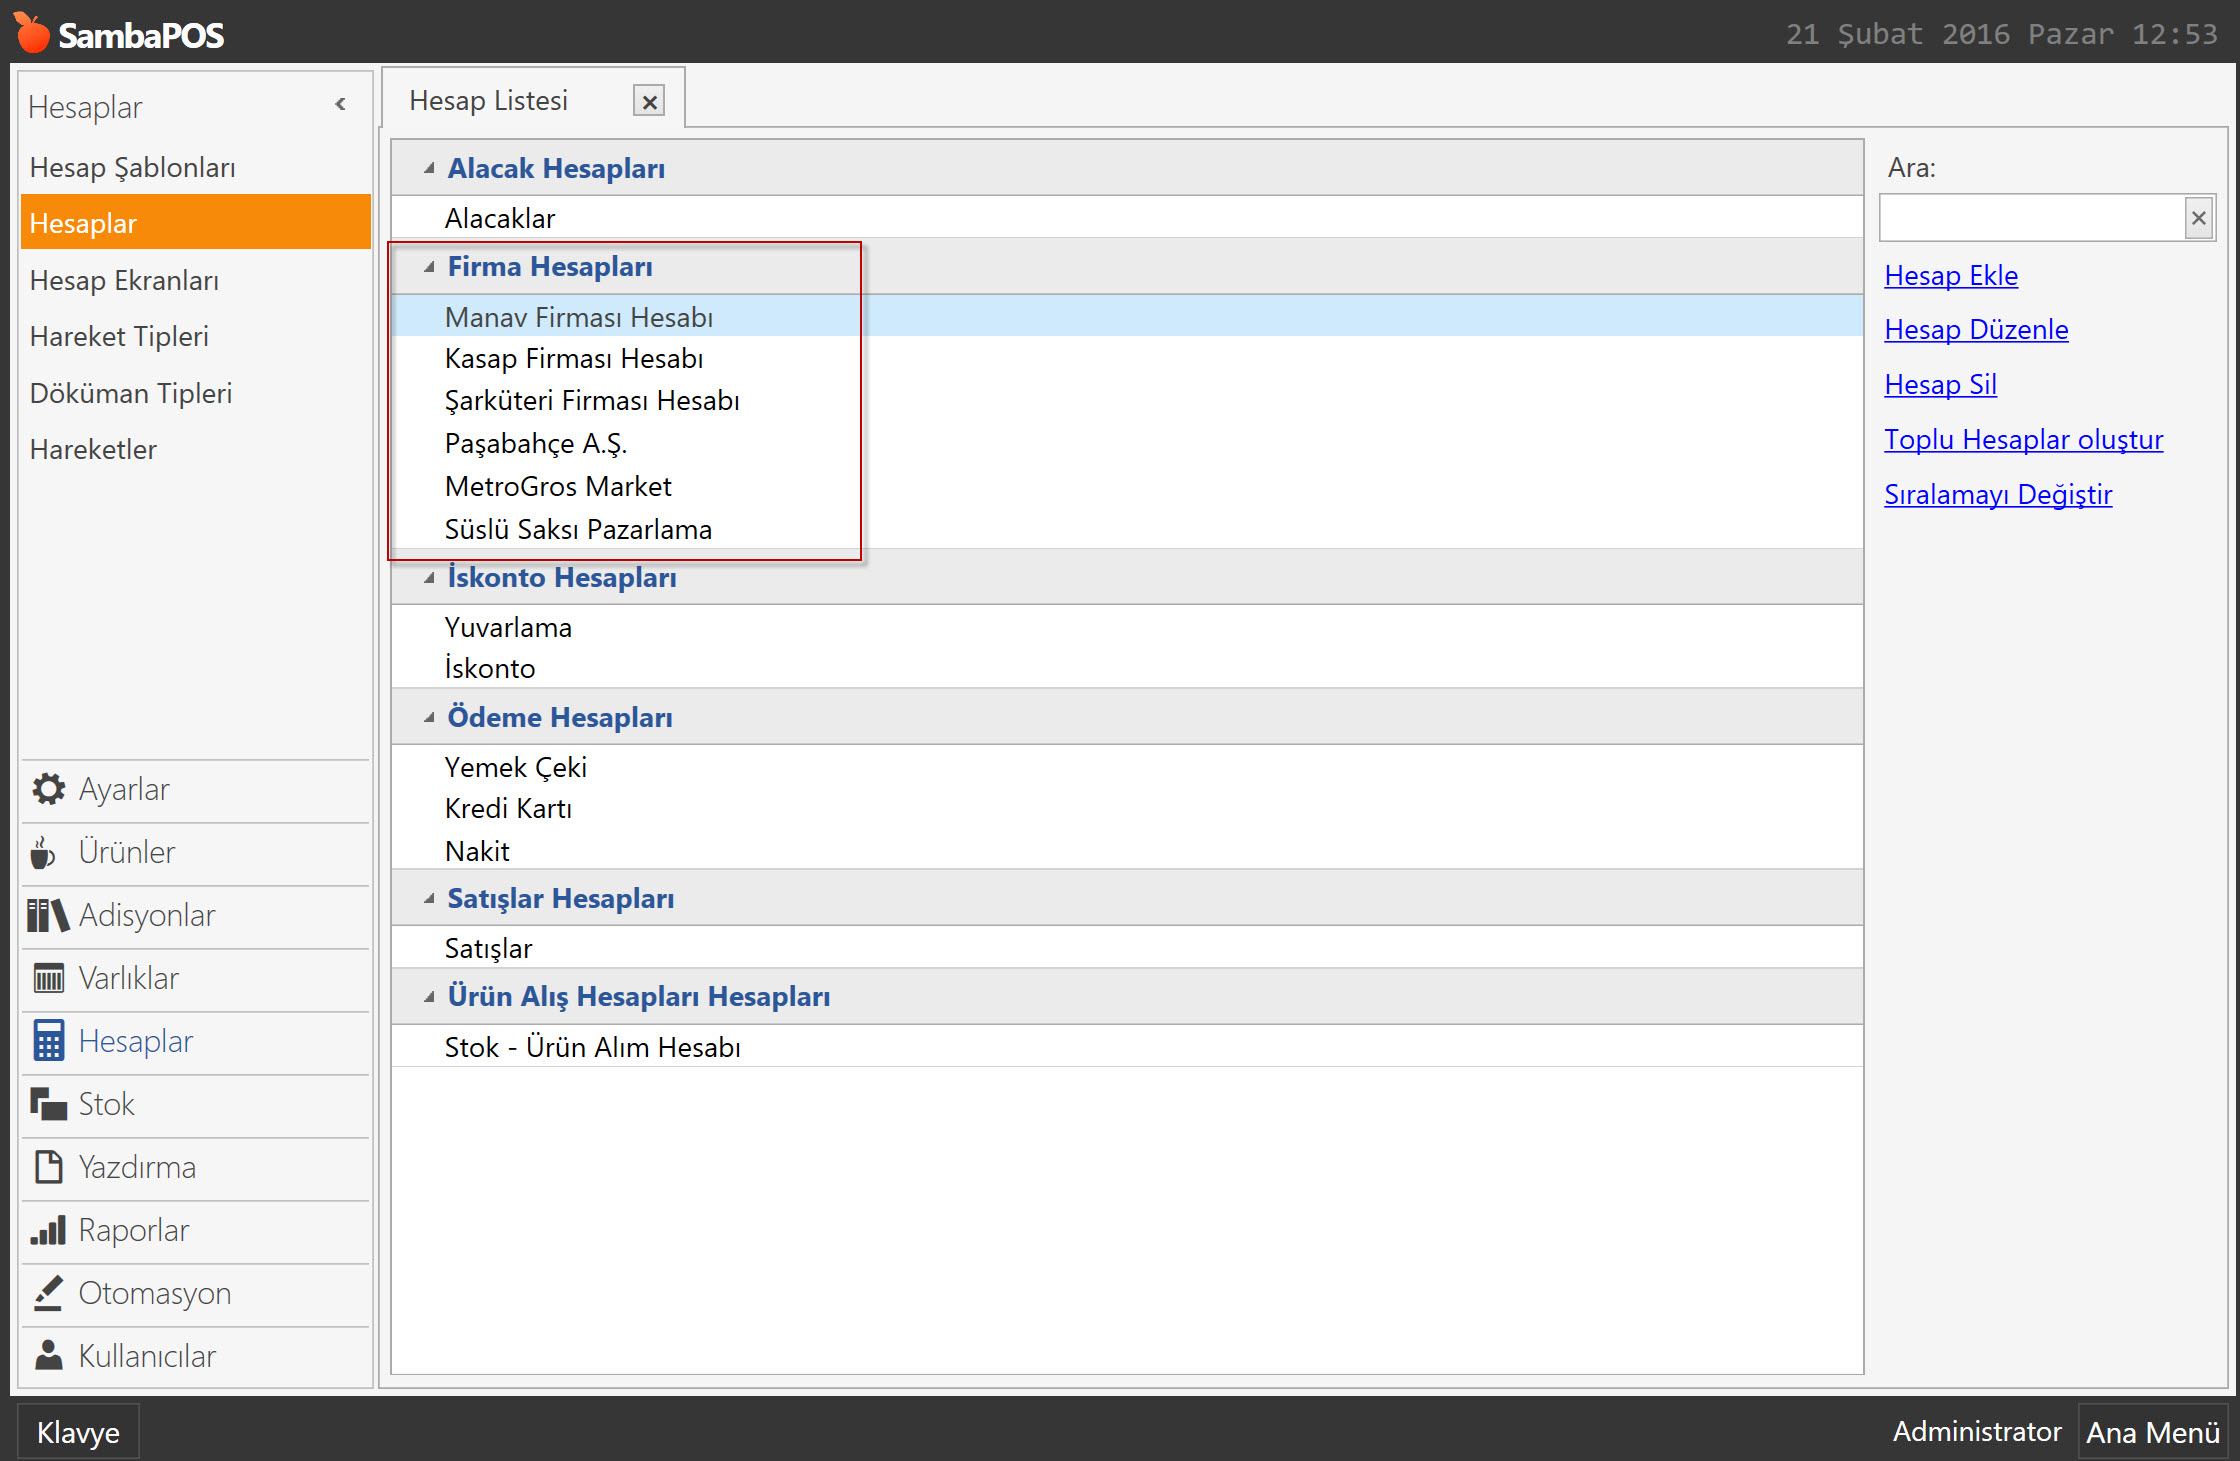This screenshot has width=2240, height=1461.
Task: Select Süslü Saksı Pazarlama account
Action: point(1127,530)
